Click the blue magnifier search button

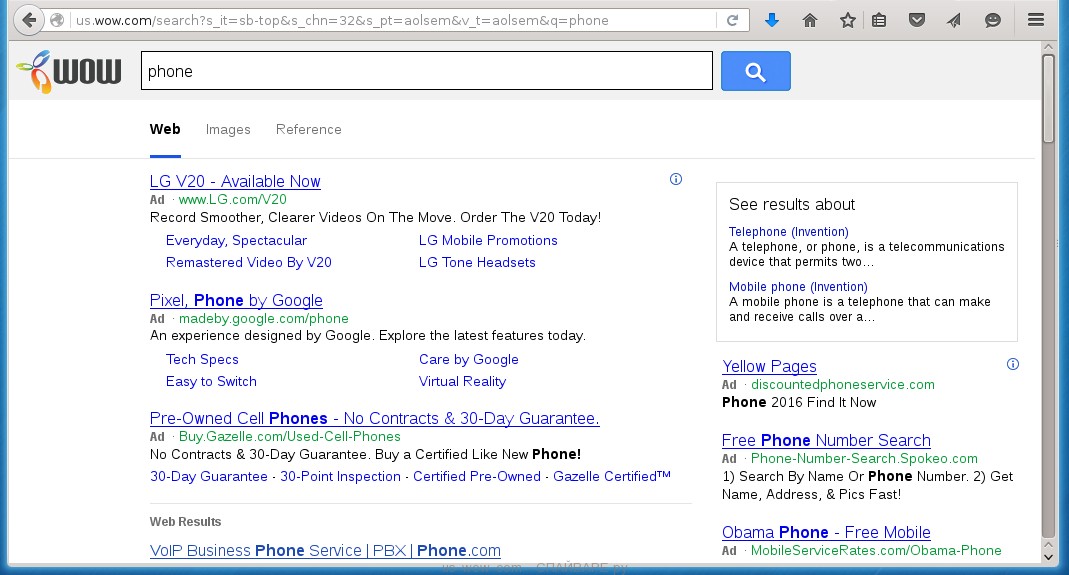pos(755,71)
